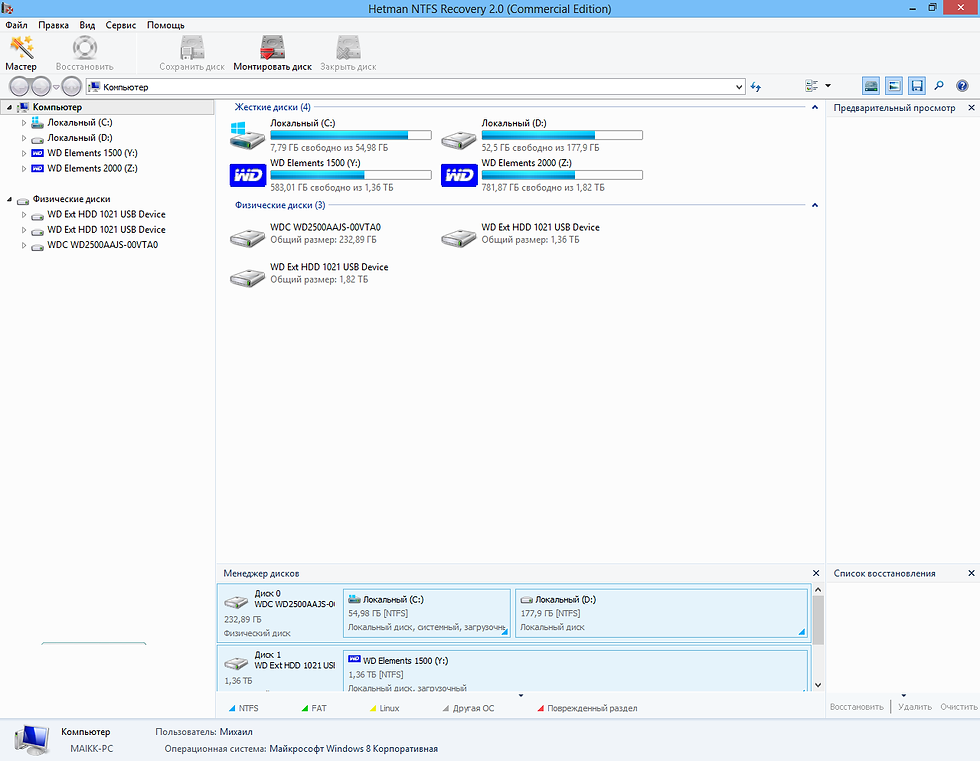Open the navigation history dropdown arrow
980x761 pixels.
point(56,87)
